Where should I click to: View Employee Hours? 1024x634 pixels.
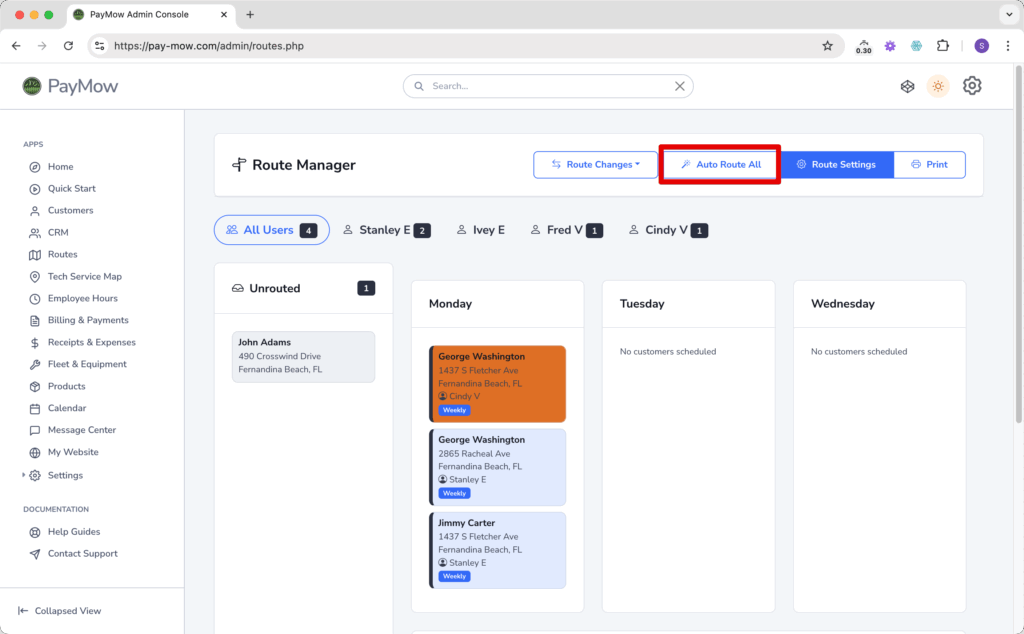pos(82,298)
